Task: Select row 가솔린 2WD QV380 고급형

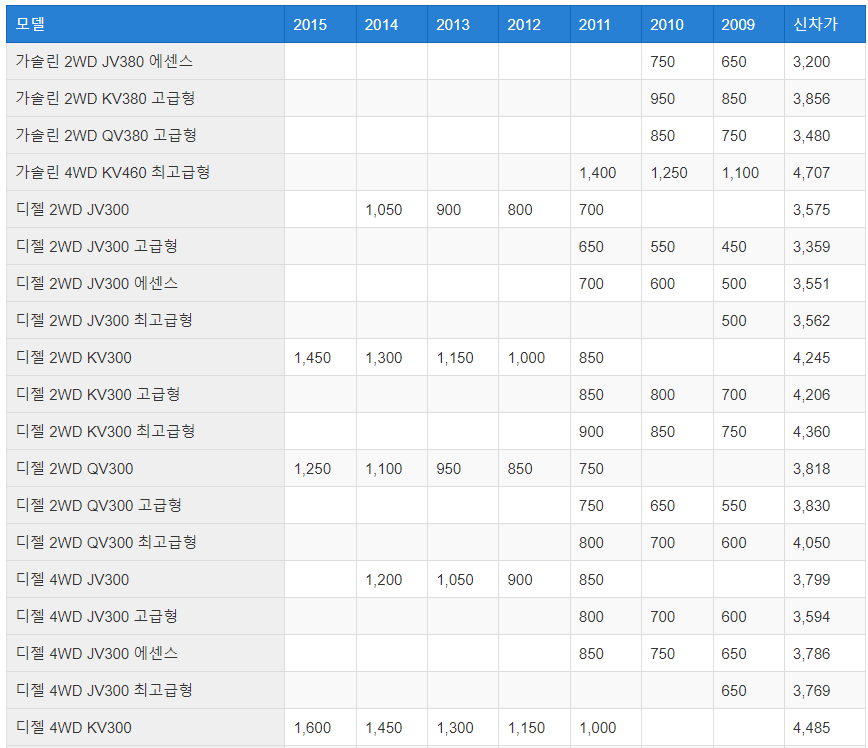Action: pyautogui.click(x=436, y=136)
